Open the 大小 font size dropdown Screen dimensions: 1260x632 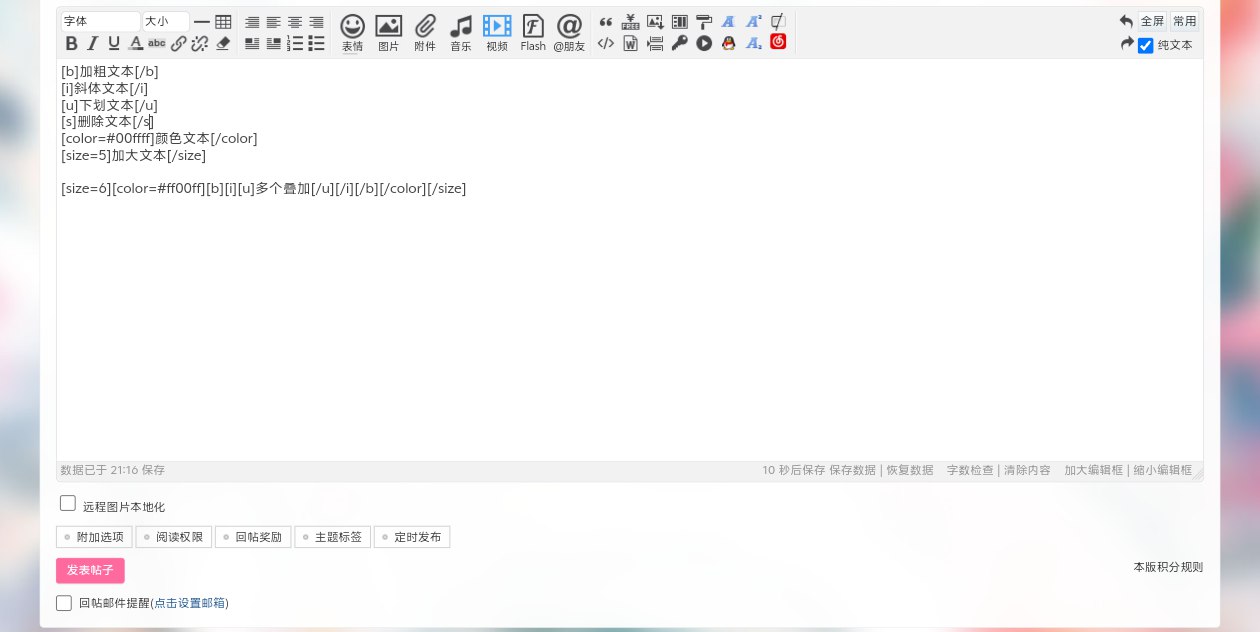[x=166, y=21]
